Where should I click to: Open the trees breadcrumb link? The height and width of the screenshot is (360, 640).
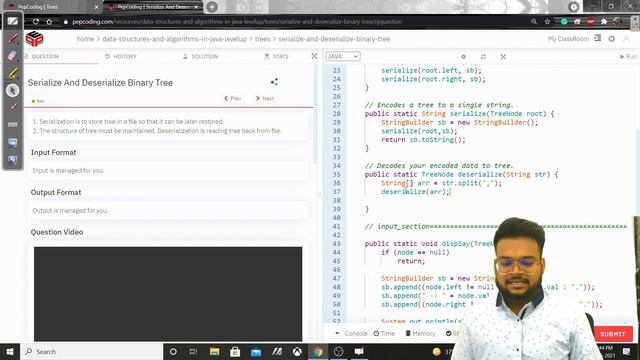pyautogui.click(x=262, y=39)
